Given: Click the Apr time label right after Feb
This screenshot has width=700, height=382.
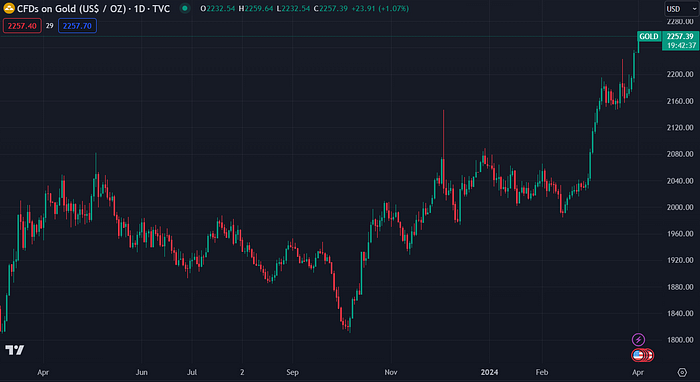Looking at the screenshot, I should tap(638, 372).
